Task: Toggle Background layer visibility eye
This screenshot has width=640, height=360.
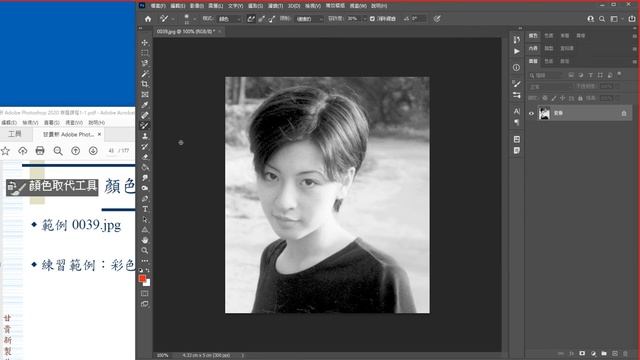Action: 531,113
